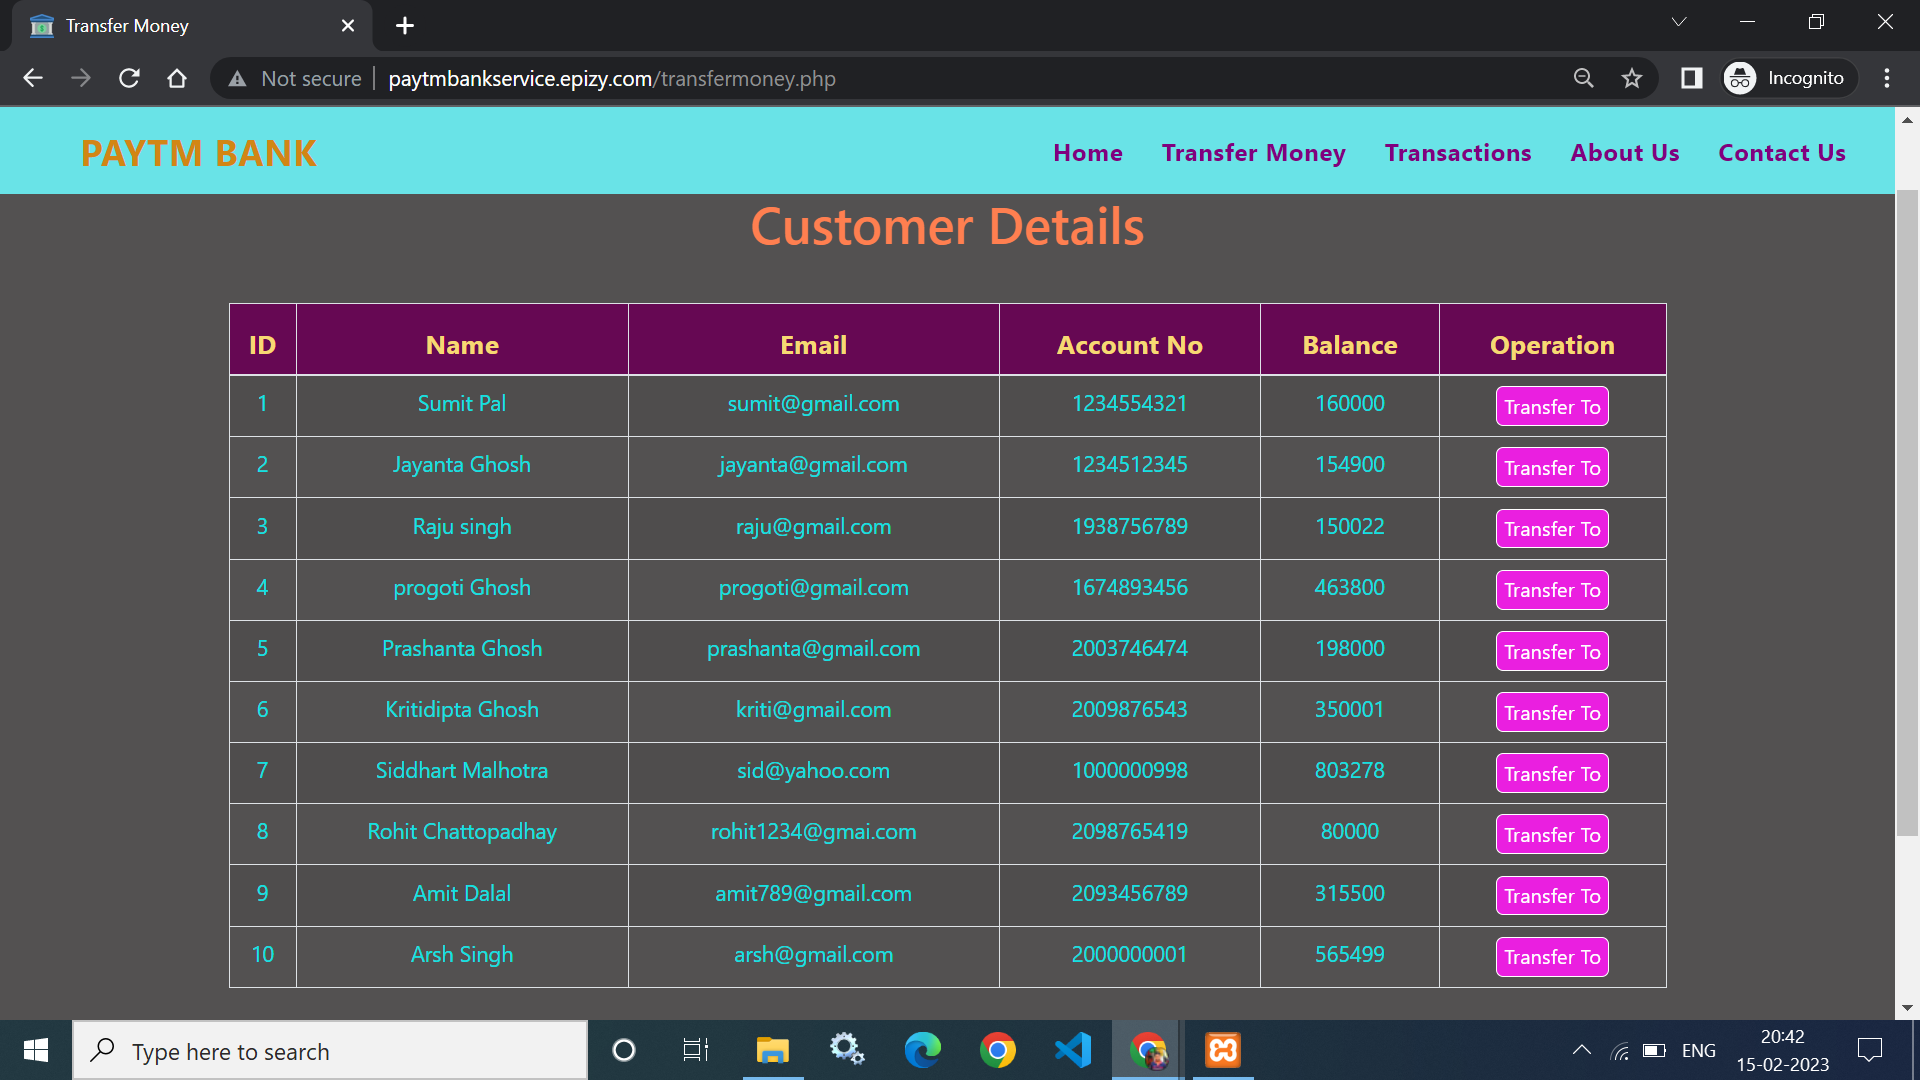Launch Visual Studio Code from the taskbar
This screenshot has width=1920, height=1080.
click(1072, 1050)
